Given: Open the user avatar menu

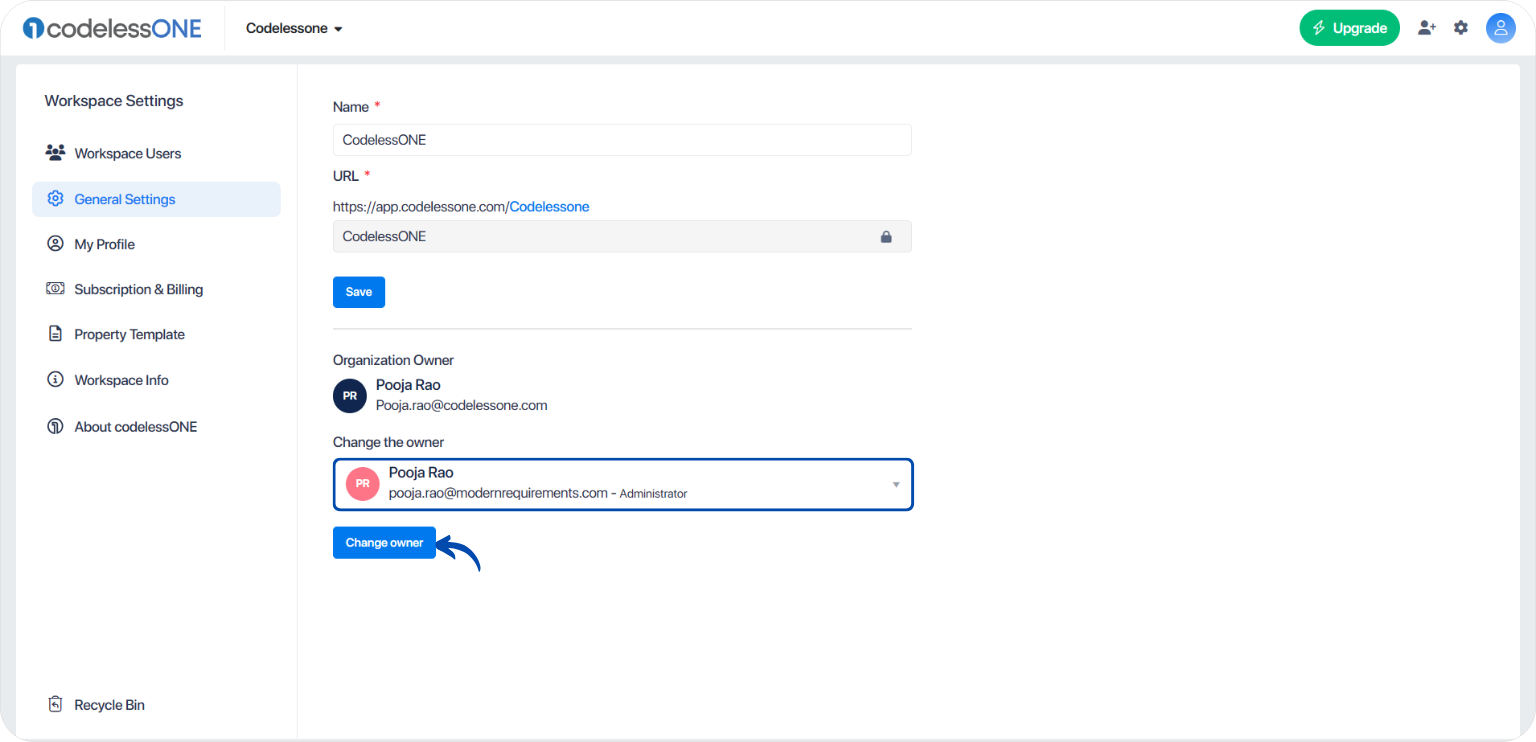Looking at the screenshot, I should point(1501,28).
